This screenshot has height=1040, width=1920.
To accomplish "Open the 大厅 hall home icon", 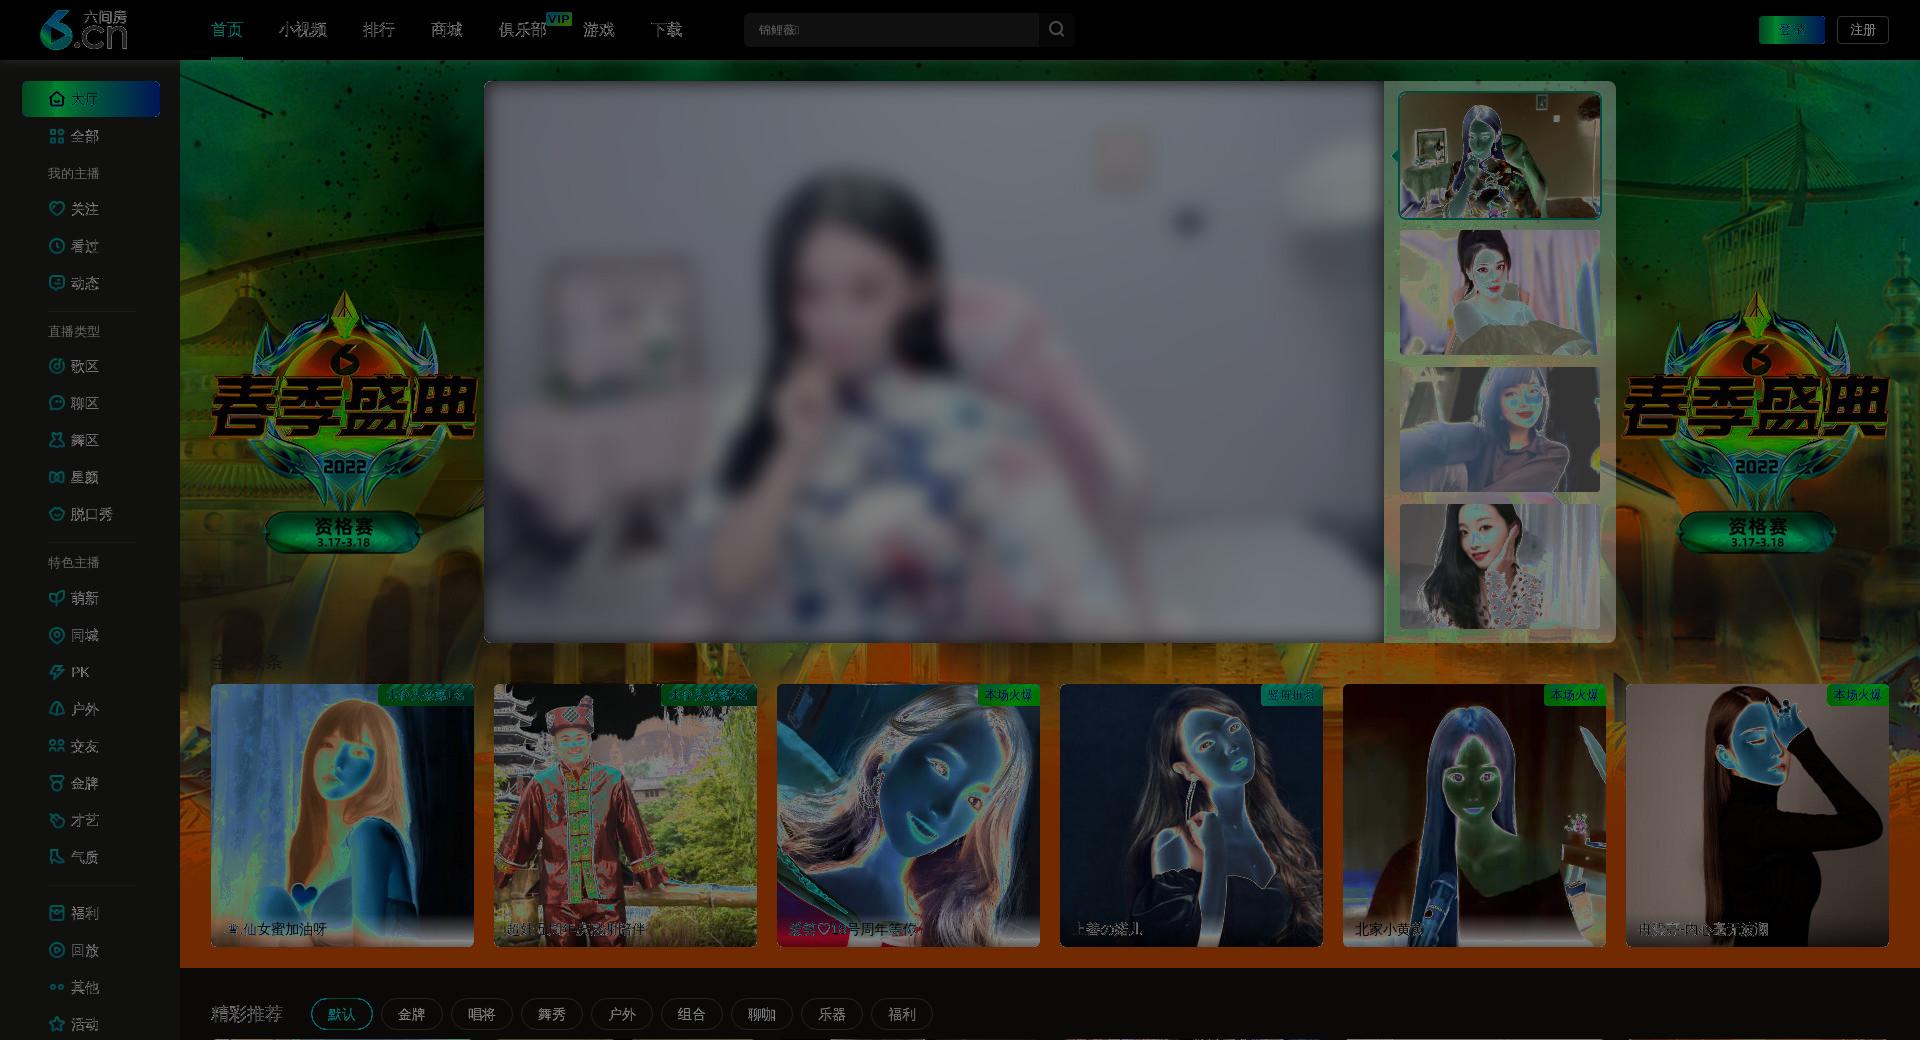I will pos(57,99).
